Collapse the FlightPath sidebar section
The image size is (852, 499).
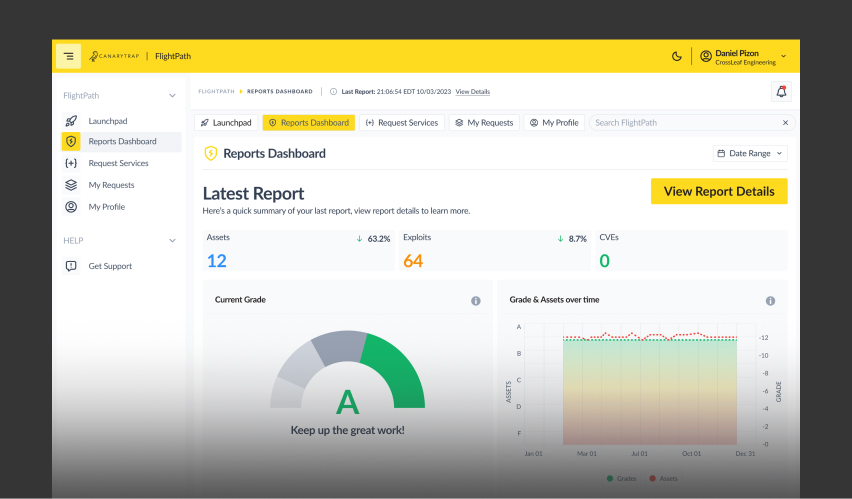point(172,96)
